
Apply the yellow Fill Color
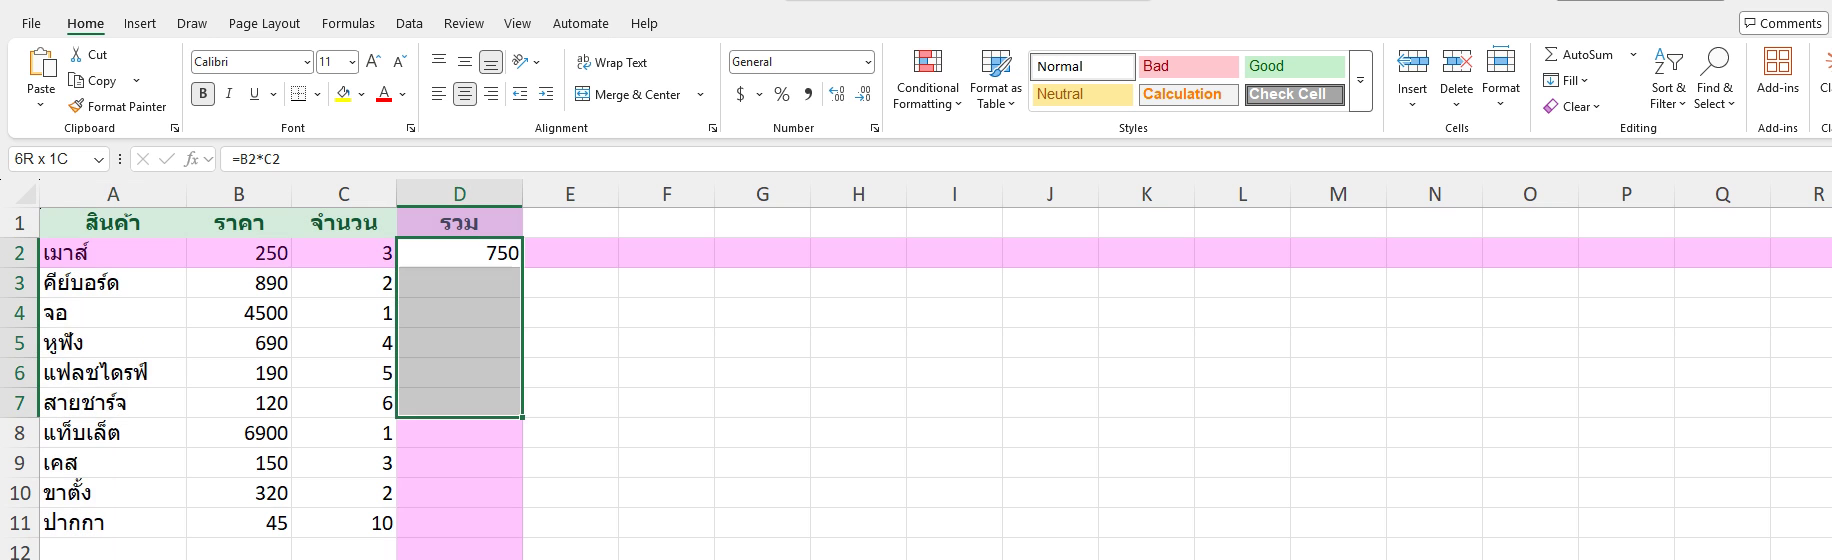pyautogui.click(x=343, y=94)
